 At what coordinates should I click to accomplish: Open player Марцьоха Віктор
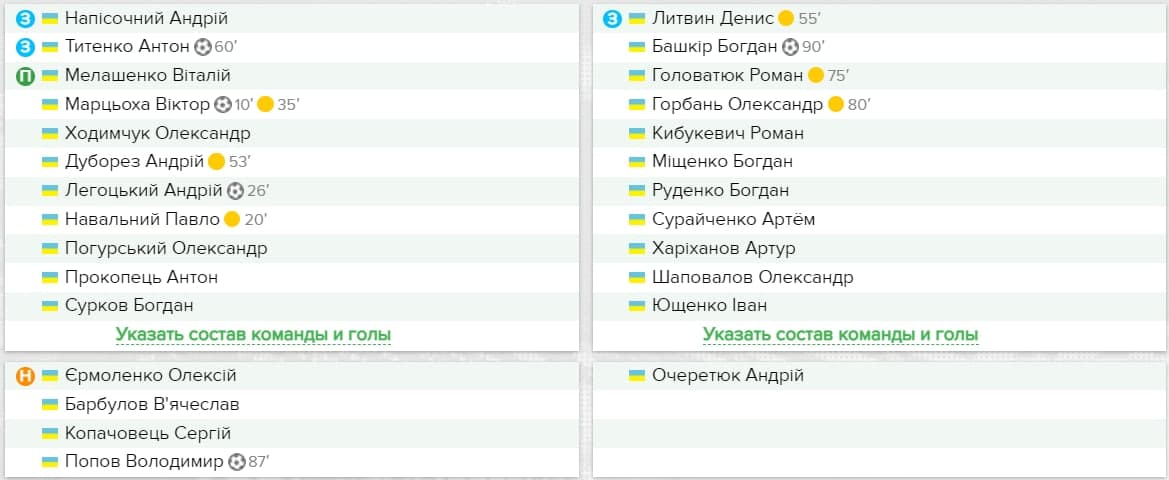[137, 104]
